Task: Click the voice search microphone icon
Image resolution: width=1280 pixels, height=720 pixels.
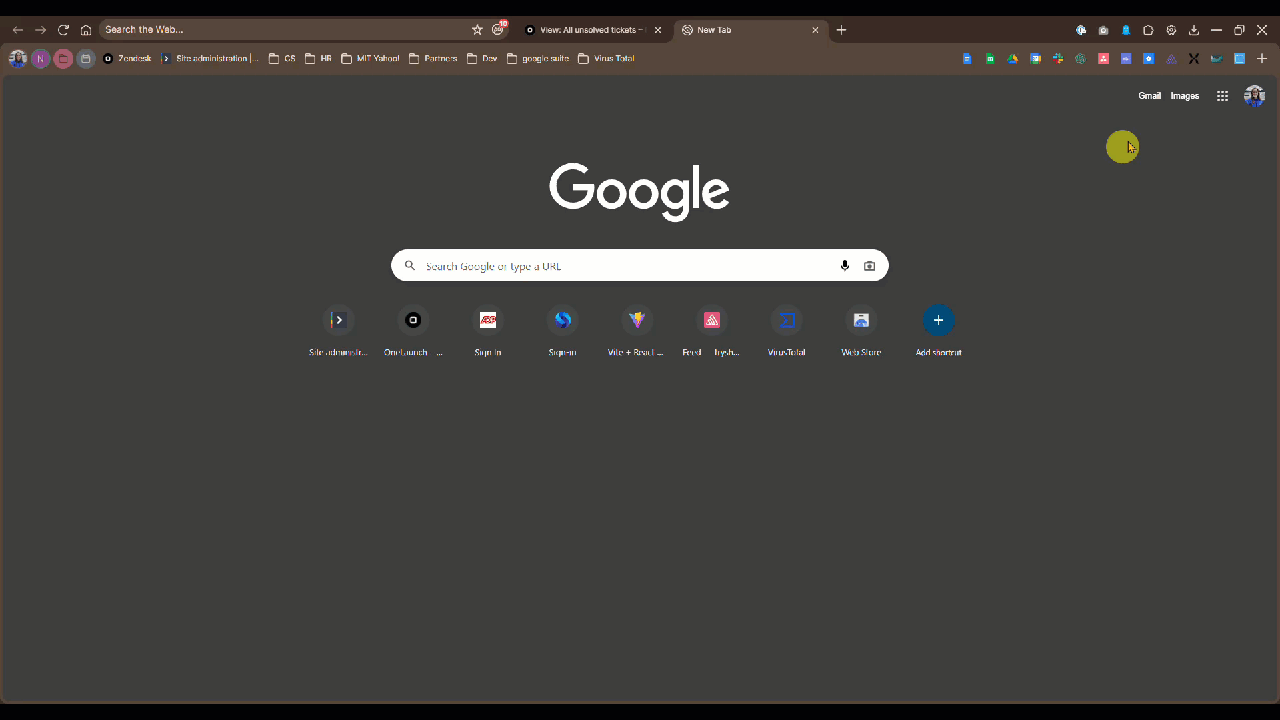Action: [x=845, y=265]
